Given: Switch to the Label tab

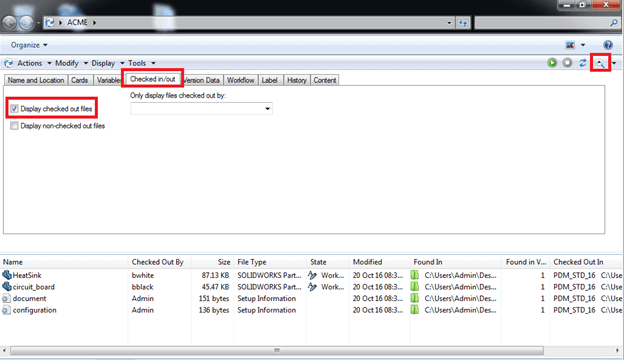Looking at the screenshot, I should [269, 80].
